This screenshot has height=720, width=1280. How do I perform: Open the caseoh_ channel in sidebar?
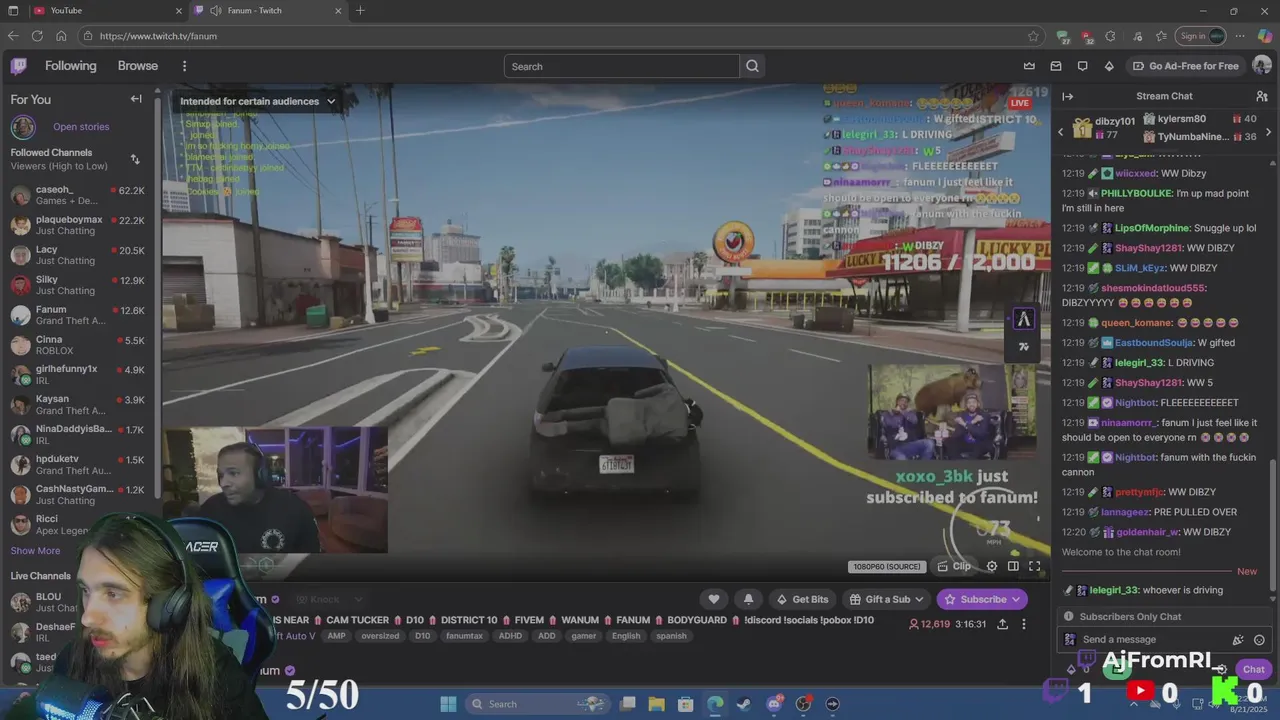point(78,195)
